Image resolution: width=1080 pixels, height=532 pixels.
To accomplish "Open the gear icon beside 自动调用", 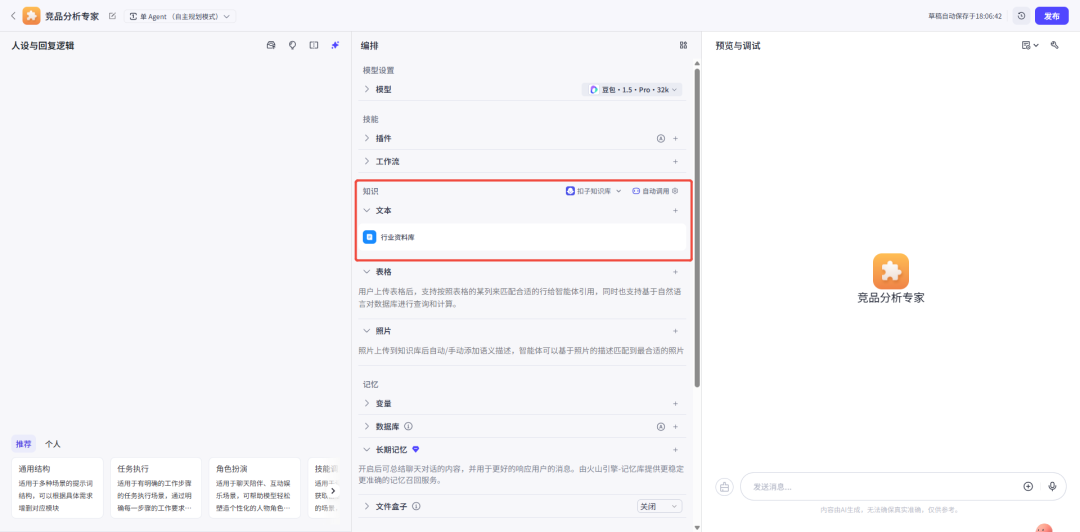I will coord(676,191).
